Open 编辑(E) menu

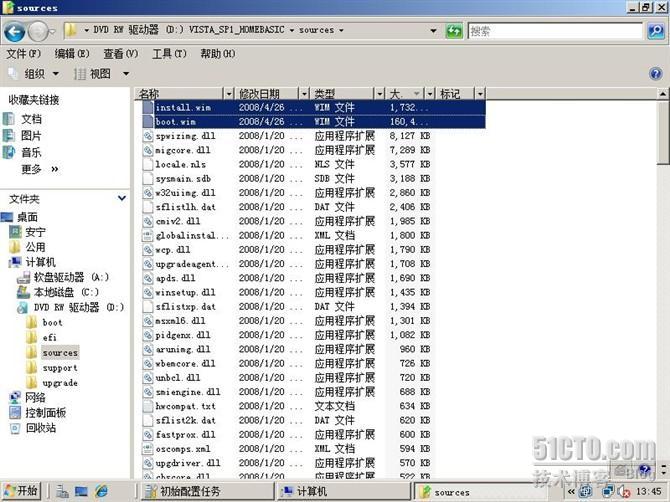(72, 54)
